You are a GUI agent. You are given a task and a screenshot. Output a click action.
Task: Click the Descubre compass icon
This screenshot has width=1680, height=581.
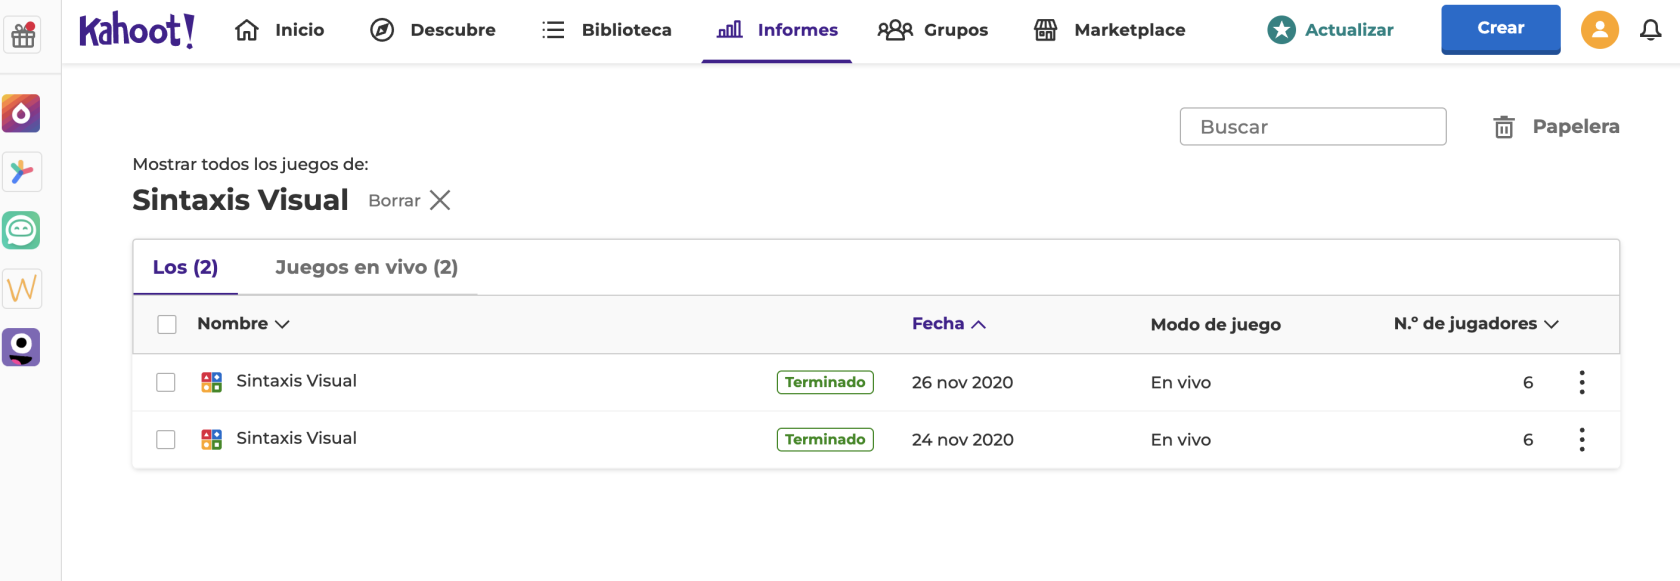(382, 30)
